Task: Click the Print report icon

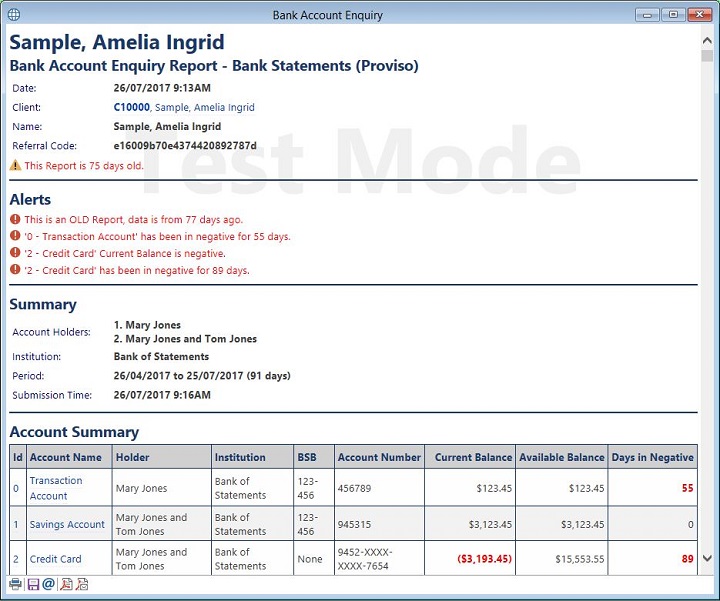Action: (15, 584)
